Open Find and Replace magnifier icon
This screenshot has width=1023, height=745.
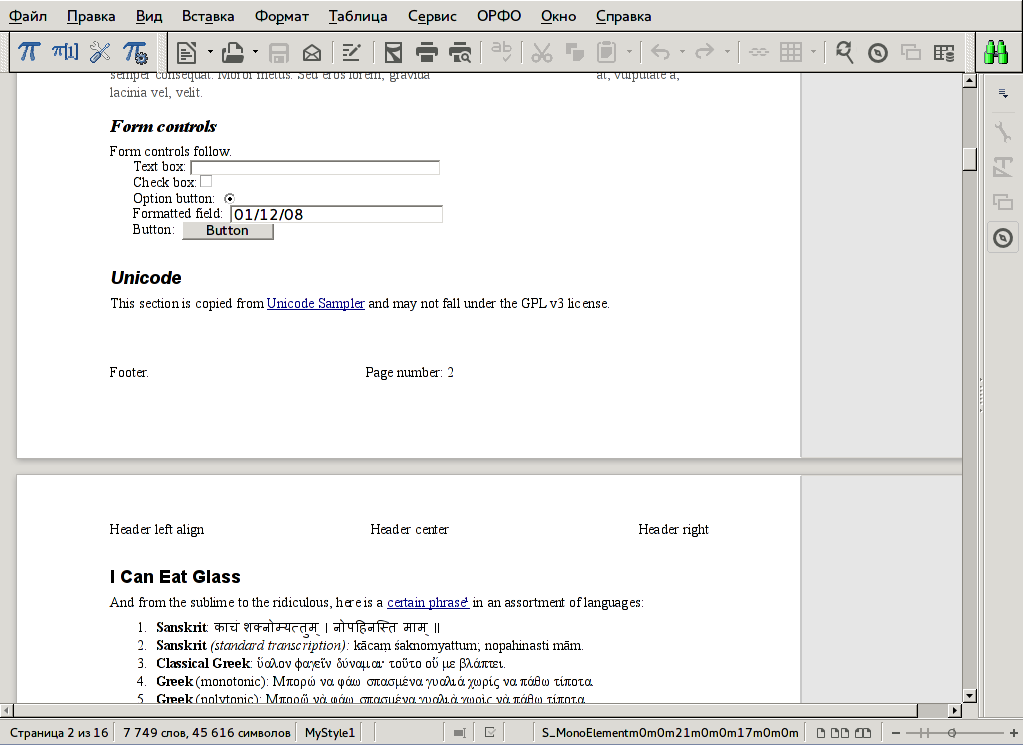click(x=844, y=52)
